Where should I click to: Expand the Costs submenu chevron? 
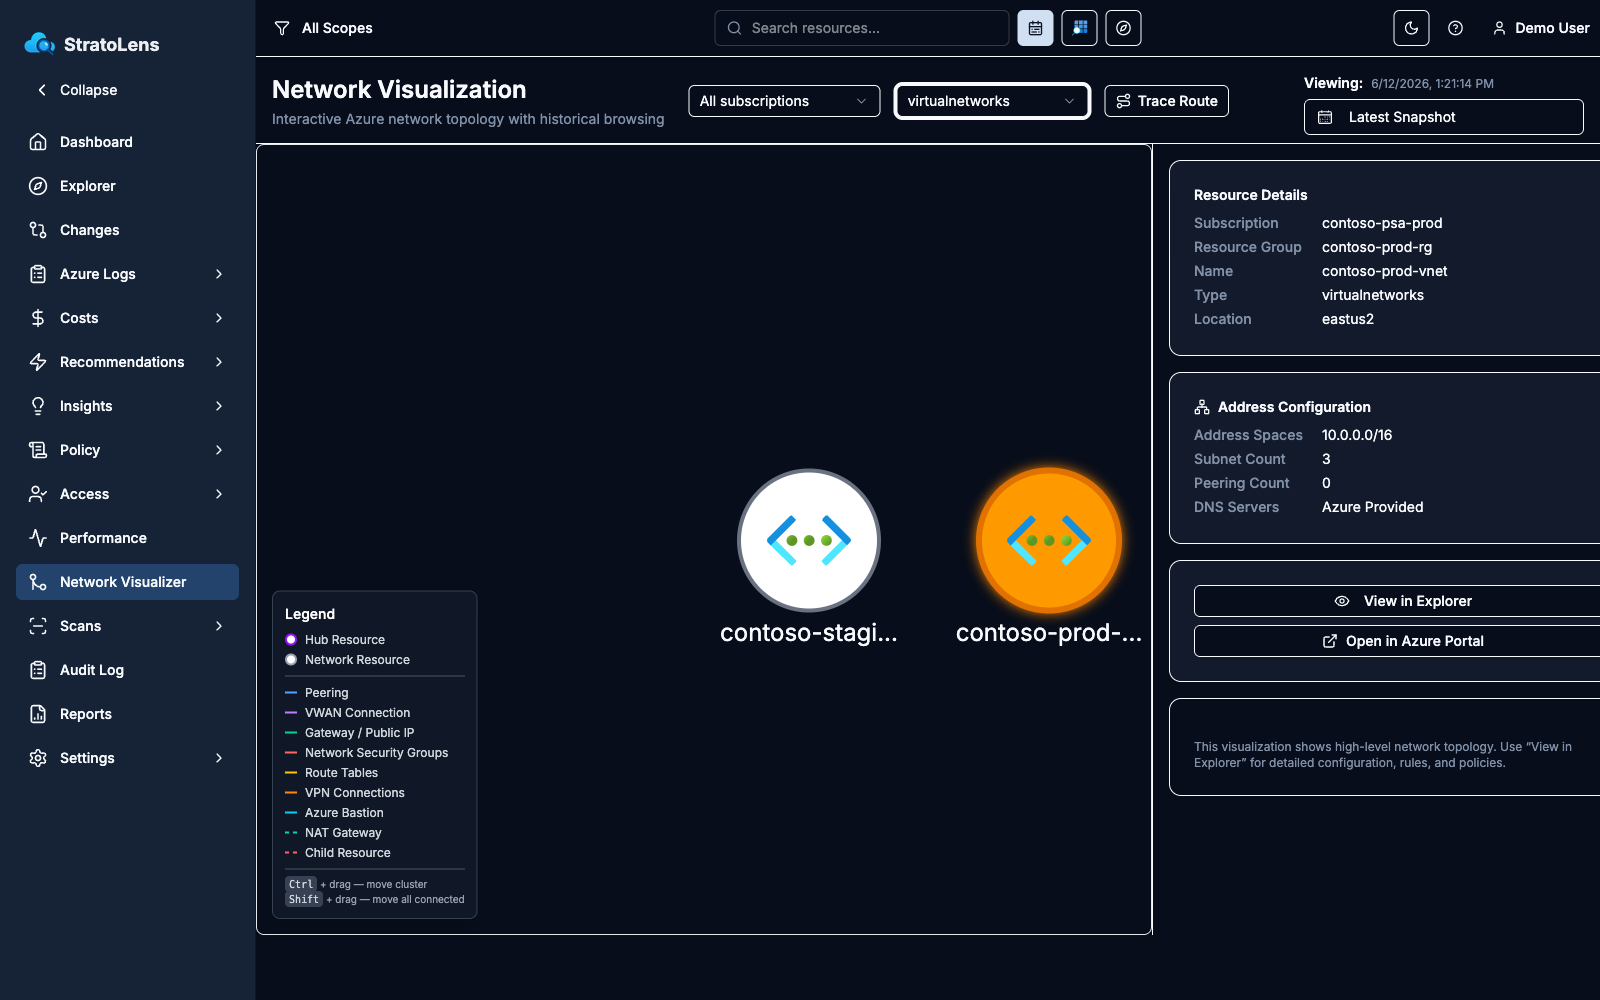[x=219, y=318]
